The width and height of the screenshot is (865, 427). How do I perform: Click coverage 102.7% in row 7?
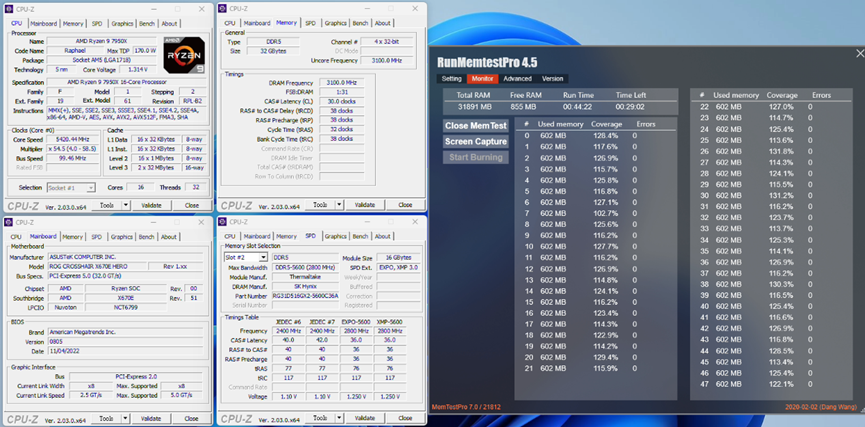(605, 214)
